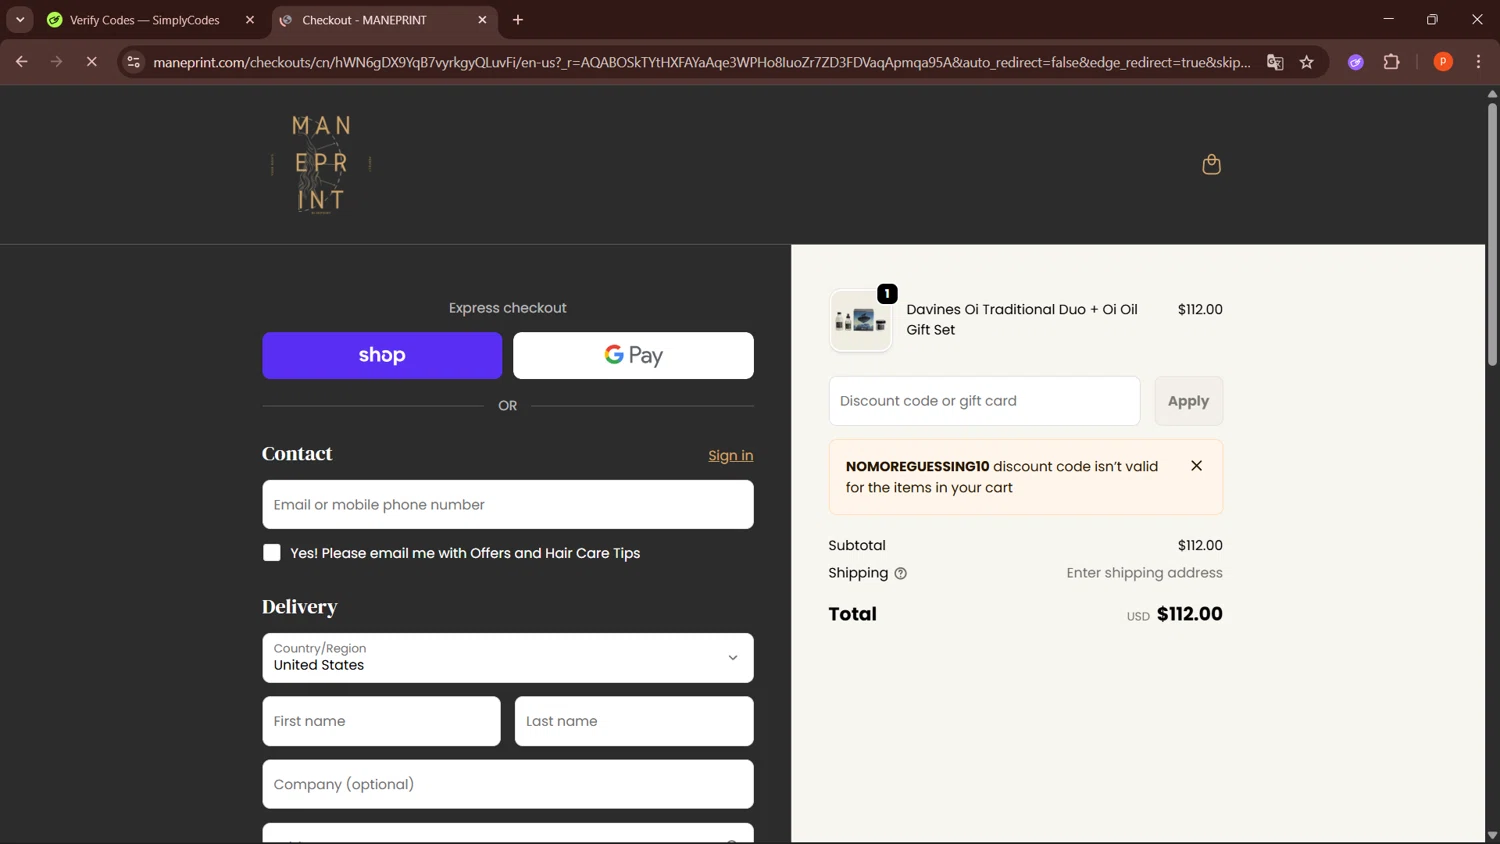Close the Checkout MANEPRINT tab
The image size is (1500, 844).
pos(482,20)
